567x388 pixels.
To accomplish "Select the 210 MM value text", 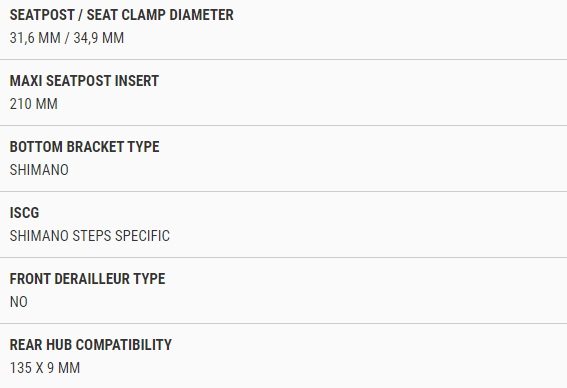I will pyautogui.click(x=34, y=104).
